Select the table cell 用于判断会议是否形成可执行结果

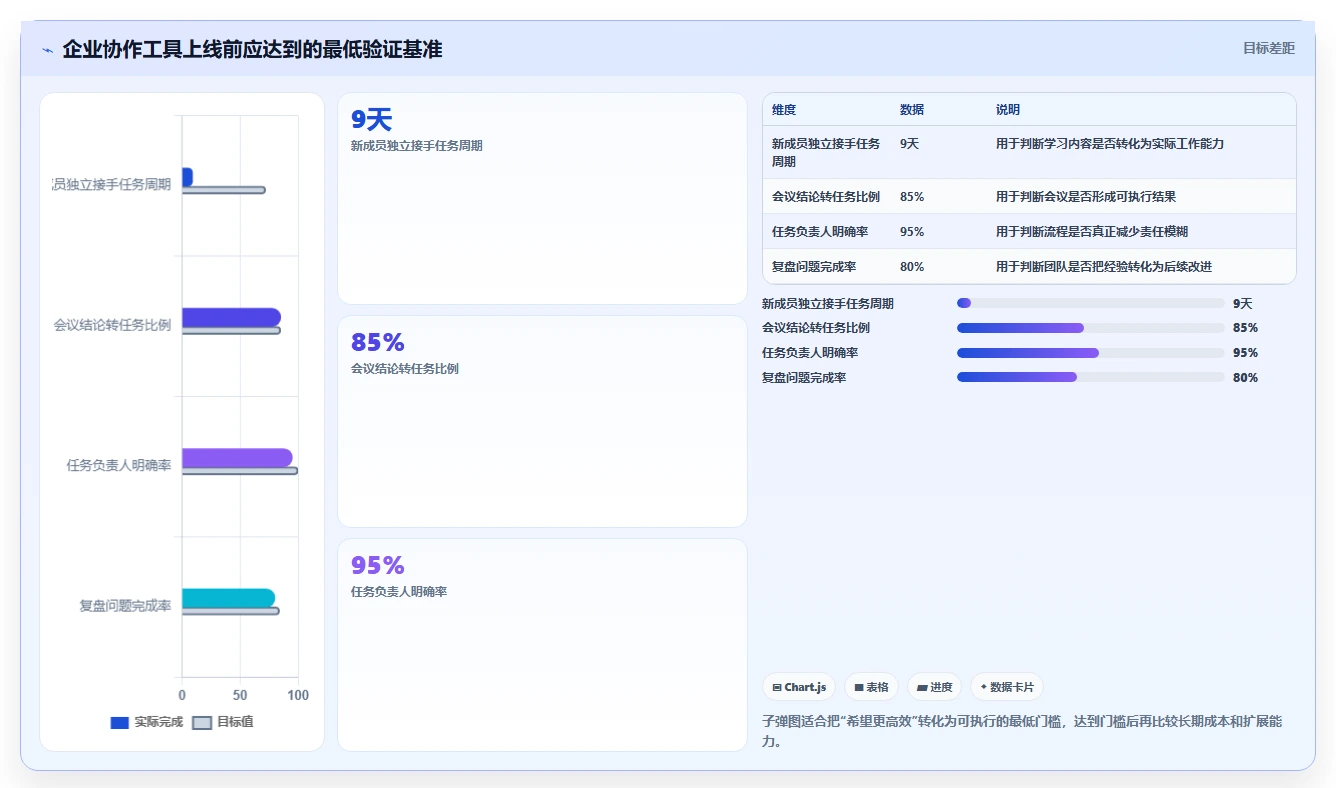click(x=1086, y=197)
